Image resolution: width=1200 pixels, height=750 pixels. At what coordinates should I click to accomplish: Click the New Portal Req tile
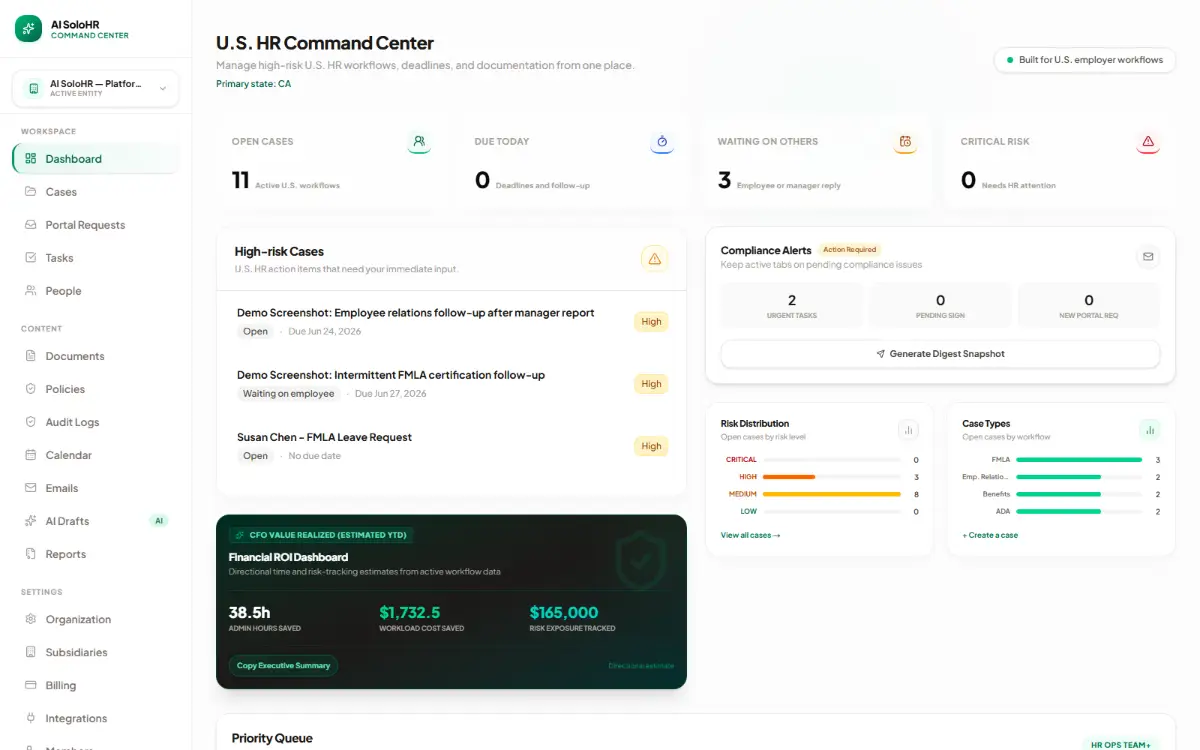coord(1089,305)
